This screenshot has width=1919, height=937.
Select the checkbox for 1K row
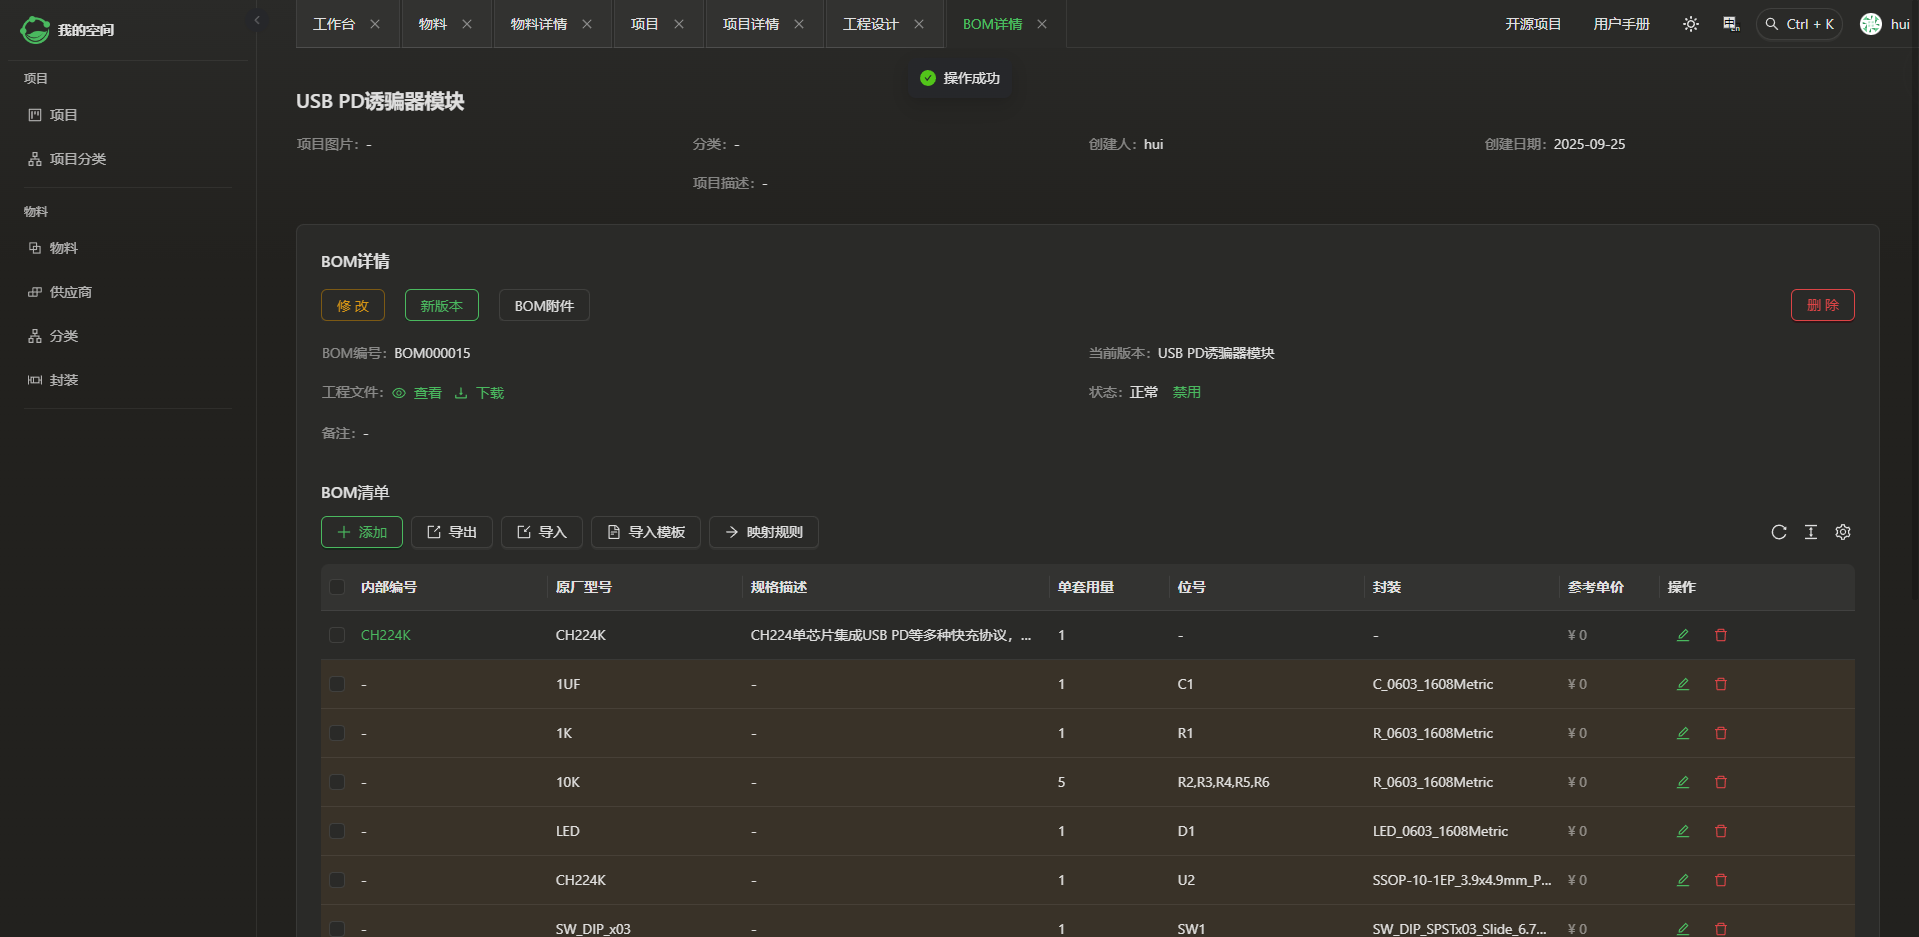(x=337, y=733)
